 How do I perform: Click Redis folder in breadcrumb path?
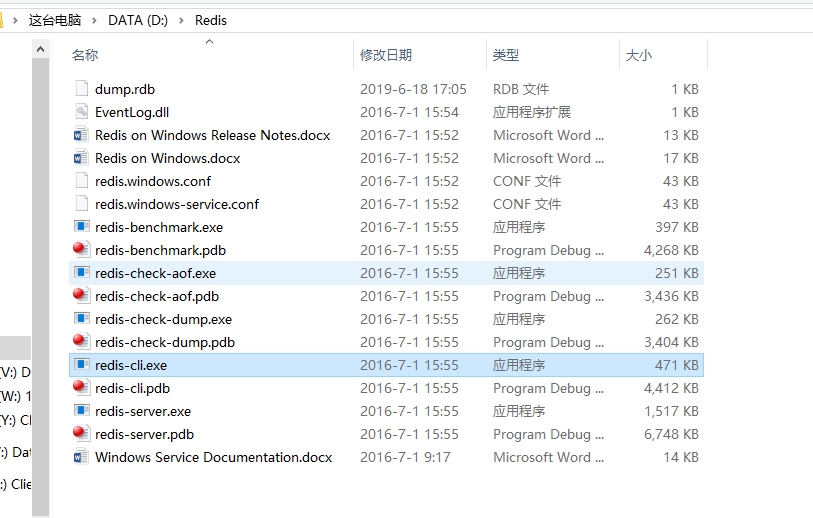[x=211, y=20]
